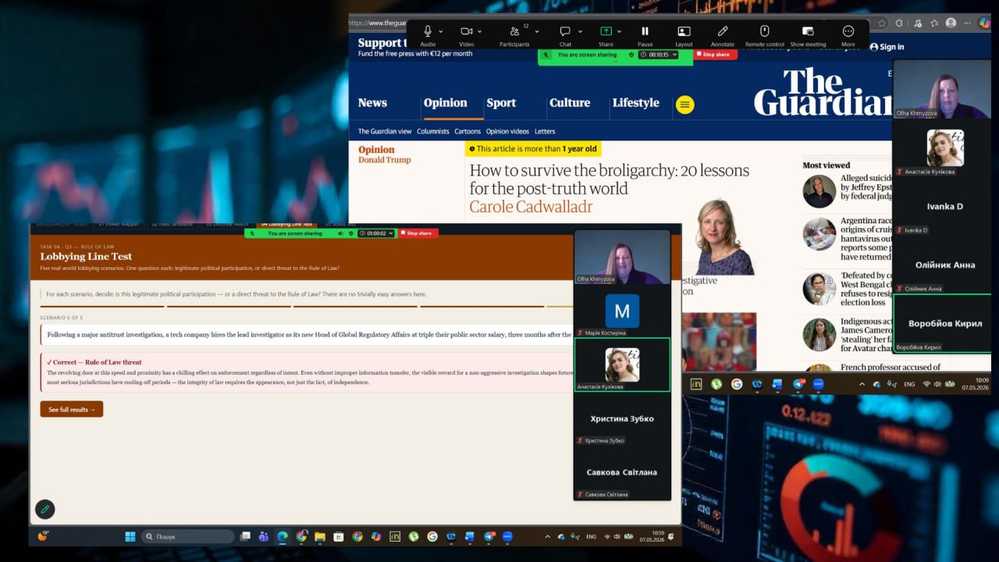Open the Google G app in the upper taskbar

click(737, 384)
